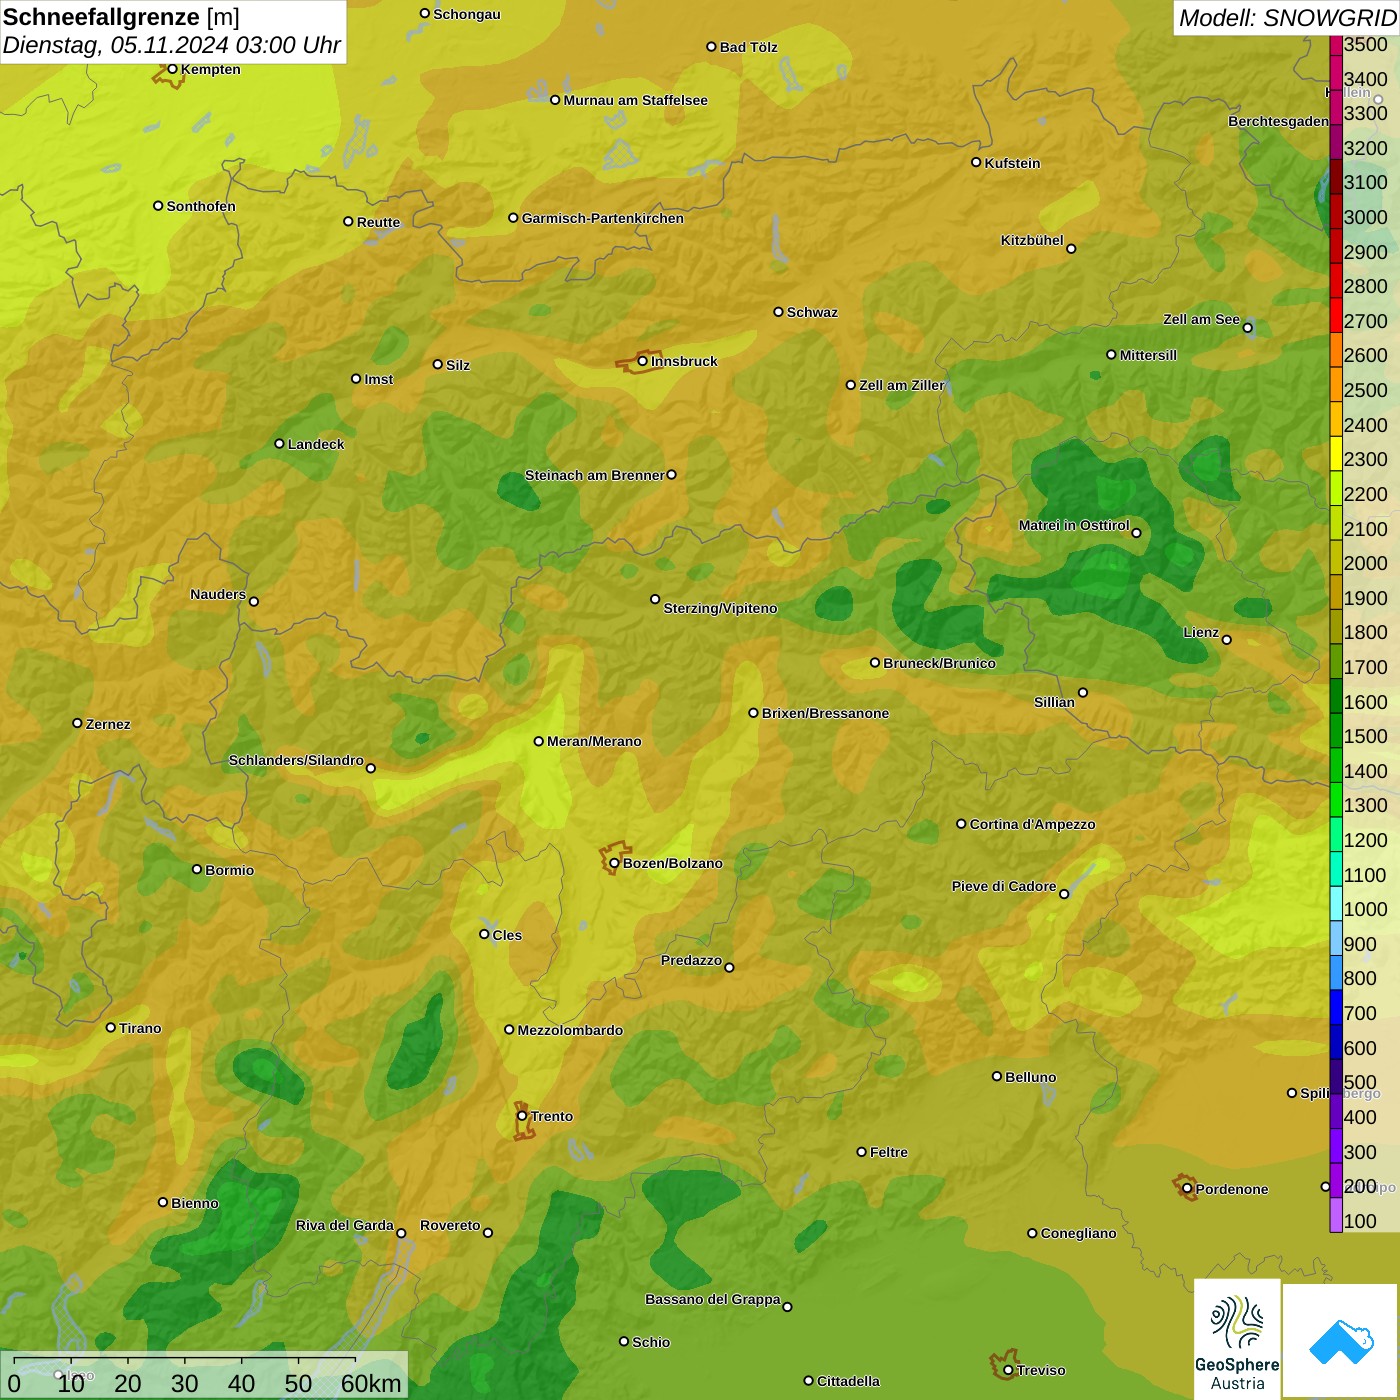Click the 'Meran/Merano' label
1400x1400 pixels.
(594, 741)
